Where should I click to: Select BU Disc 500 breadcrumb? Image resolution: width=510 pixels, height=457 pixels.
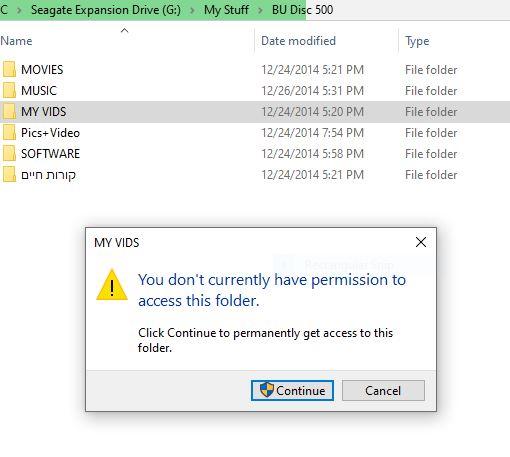pyautogui.click(x=302, y=10)
